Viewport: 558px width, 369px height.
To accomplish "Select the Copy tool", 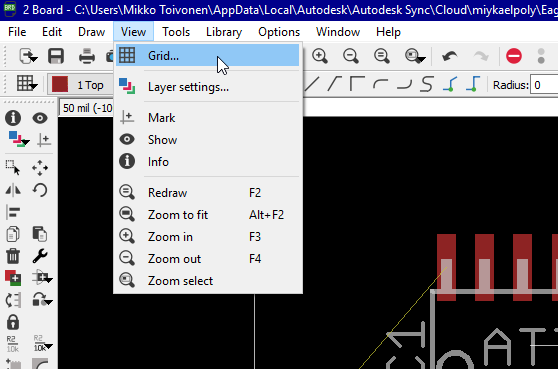I will click(13, 234).
